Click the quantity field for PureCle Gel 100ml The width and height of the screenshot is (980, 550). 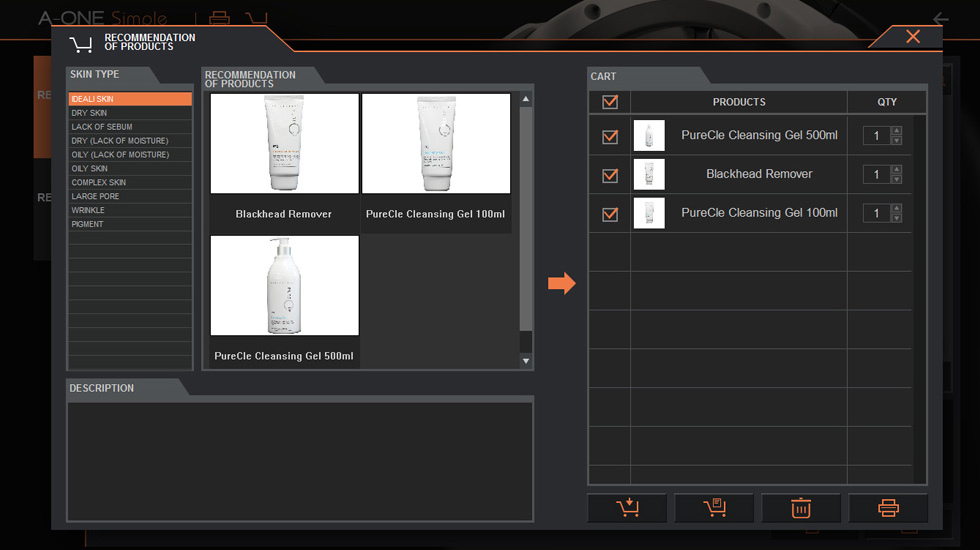click(876, 213)
